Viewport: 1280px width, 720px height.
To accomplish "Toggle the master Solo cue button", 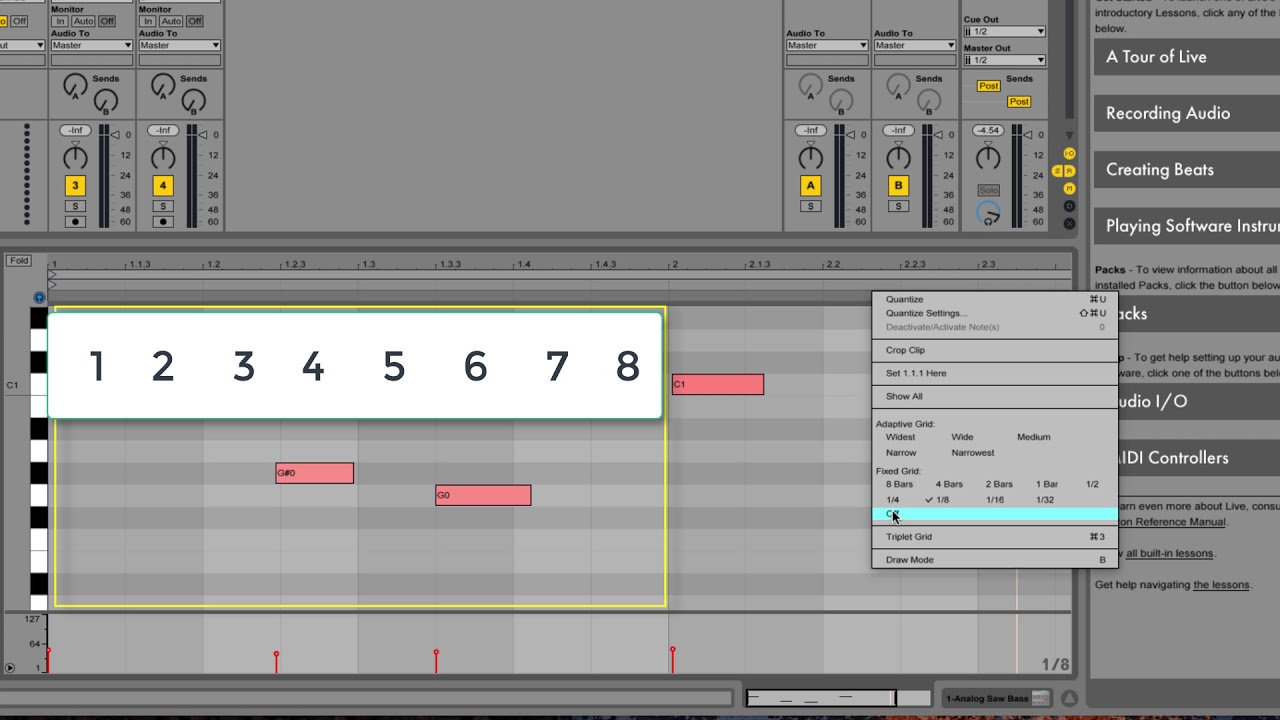I will point(988,190).
